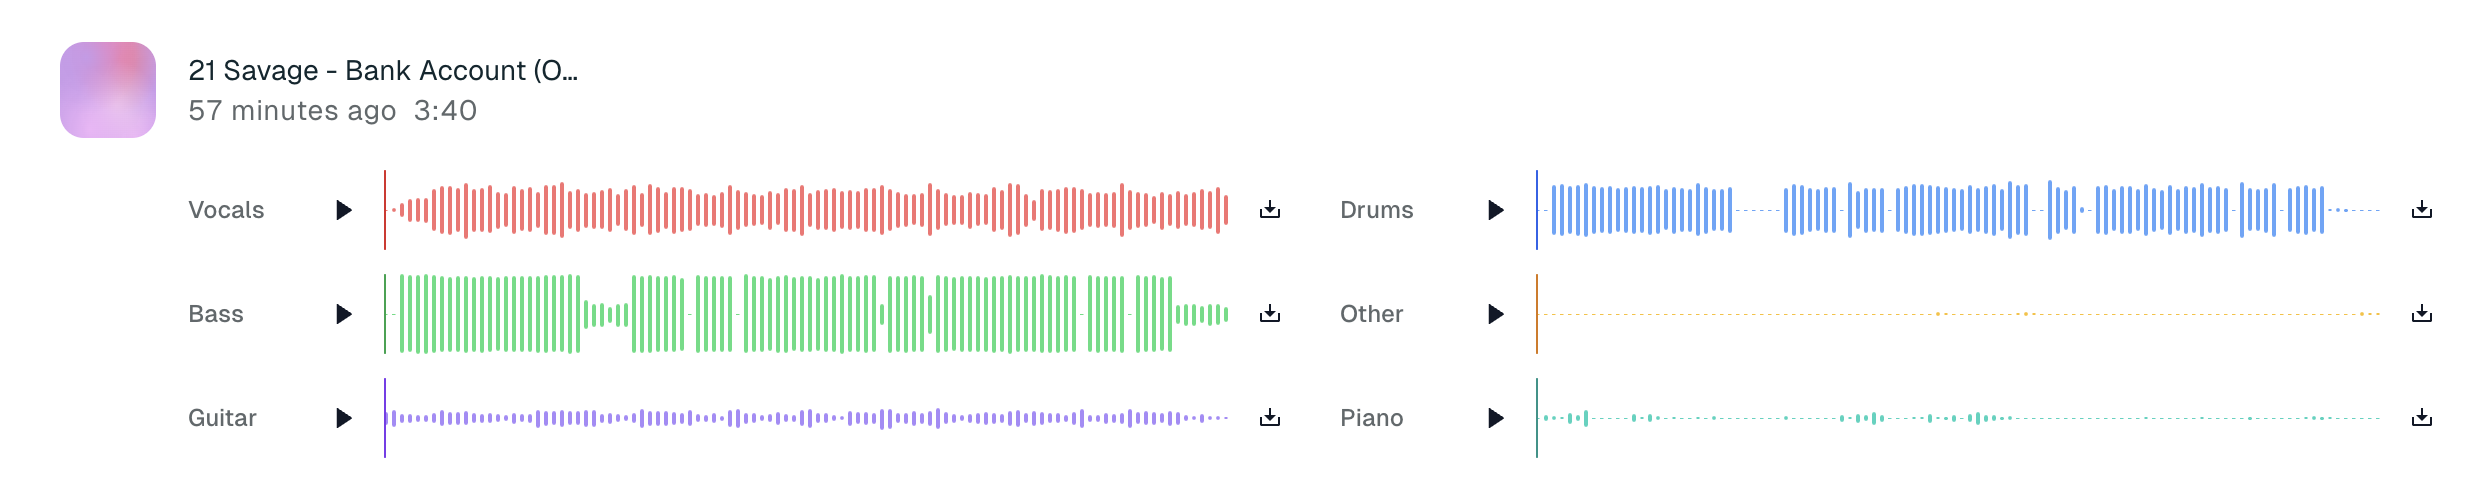Seek within the blue Drums waveform
The image size is (2492, 494).
1958,210
